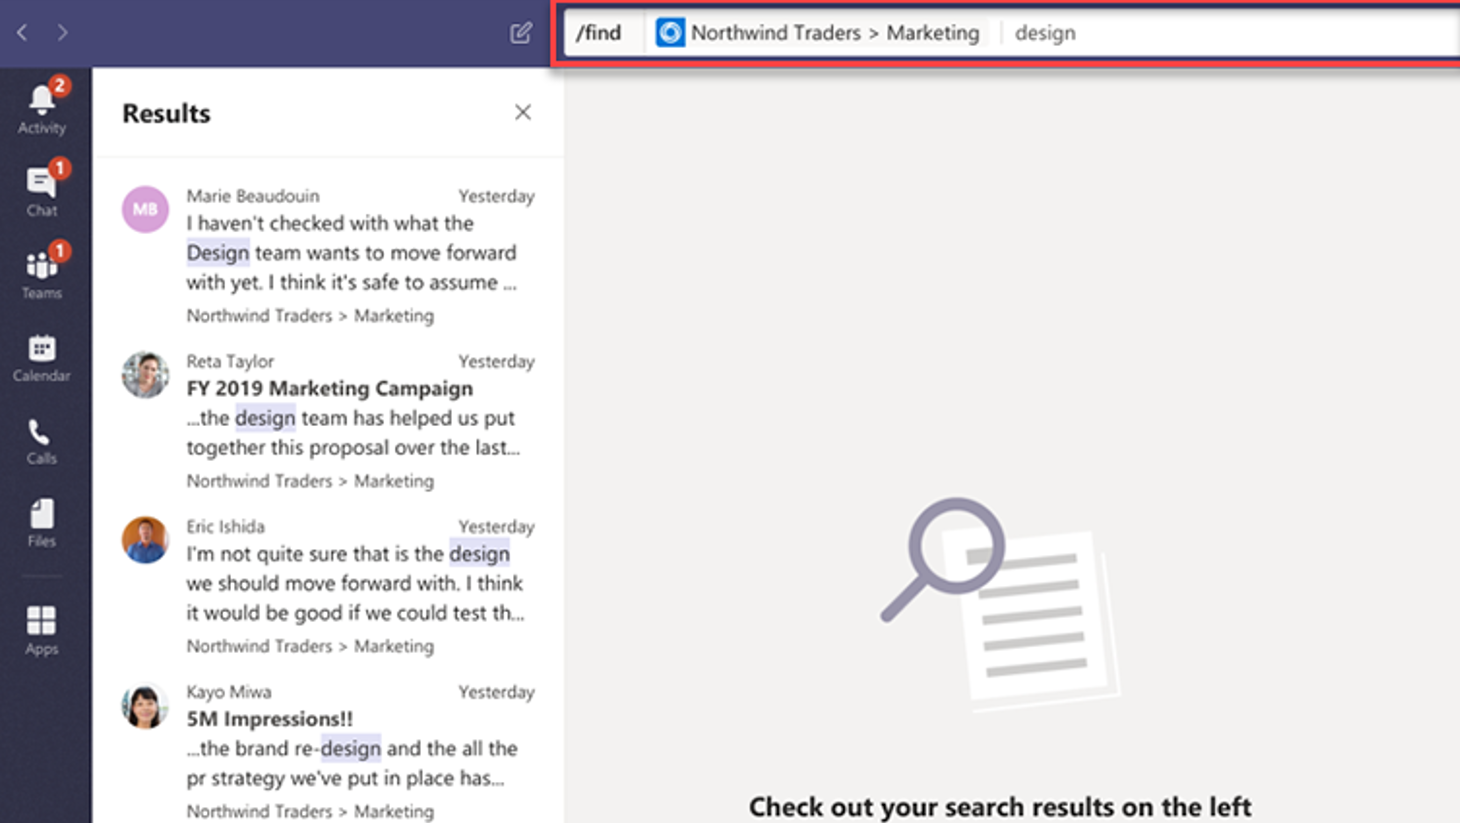Image resolution: width=1460 pixels, height=823 pixels.
Task: Open Eric Ishida's message result
Action: pos(328,585)
